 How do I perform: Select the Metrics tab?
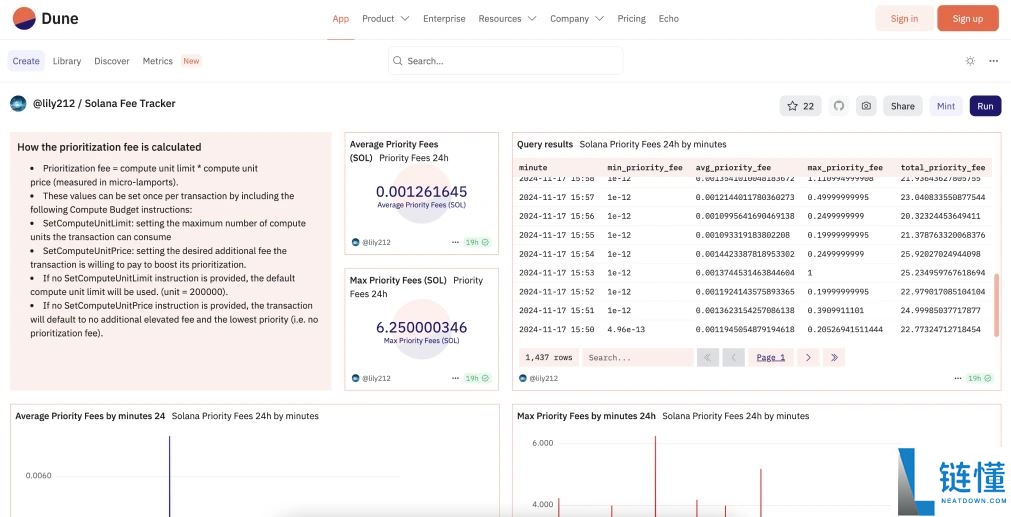tap(157, 61)
